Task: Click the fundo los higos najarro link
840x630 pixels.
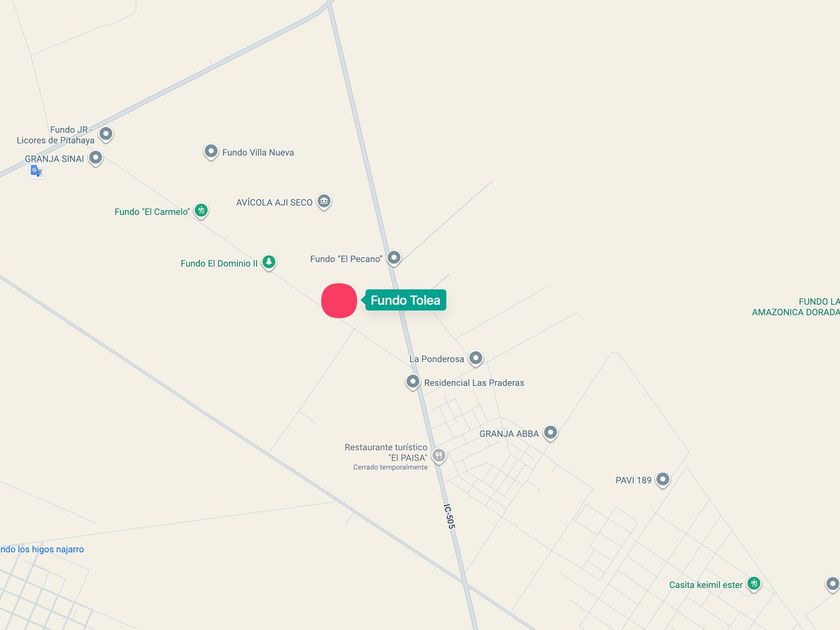Action: [42, 549]
